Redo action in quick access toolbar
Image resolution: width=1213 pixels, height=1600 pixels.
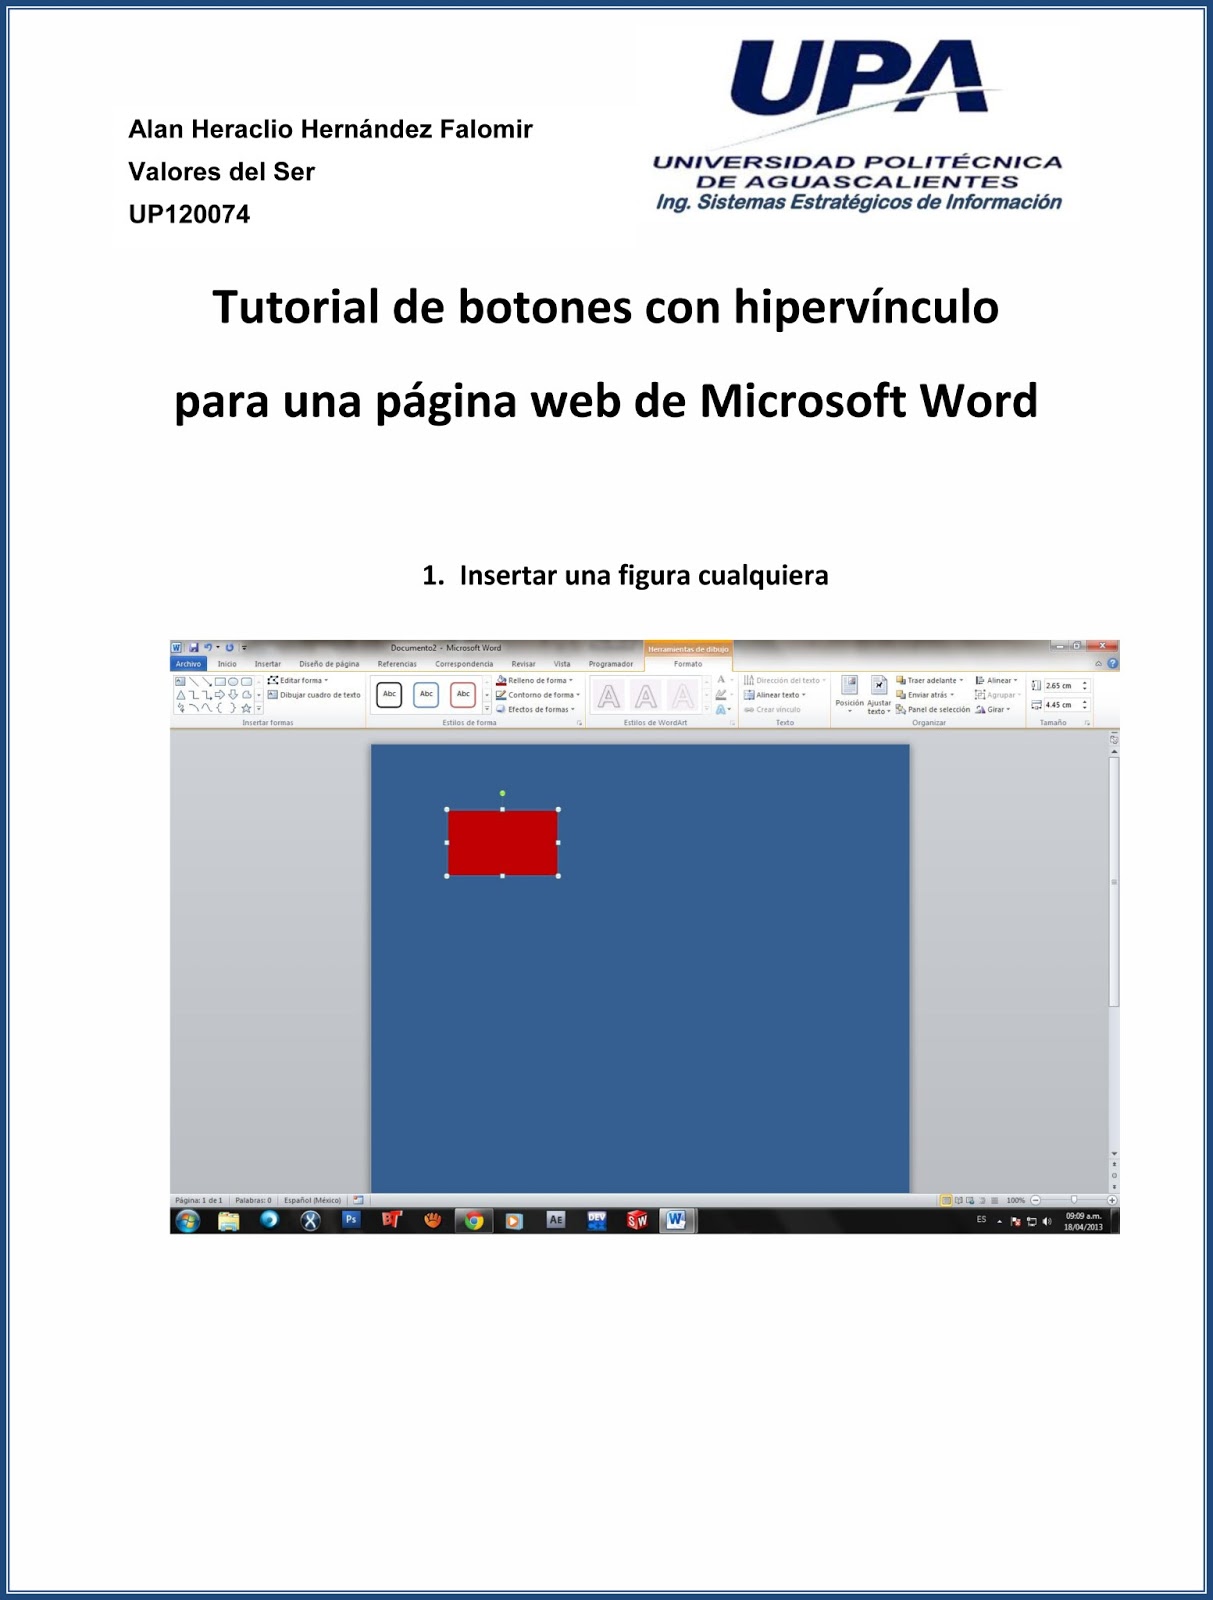point(229,648)
